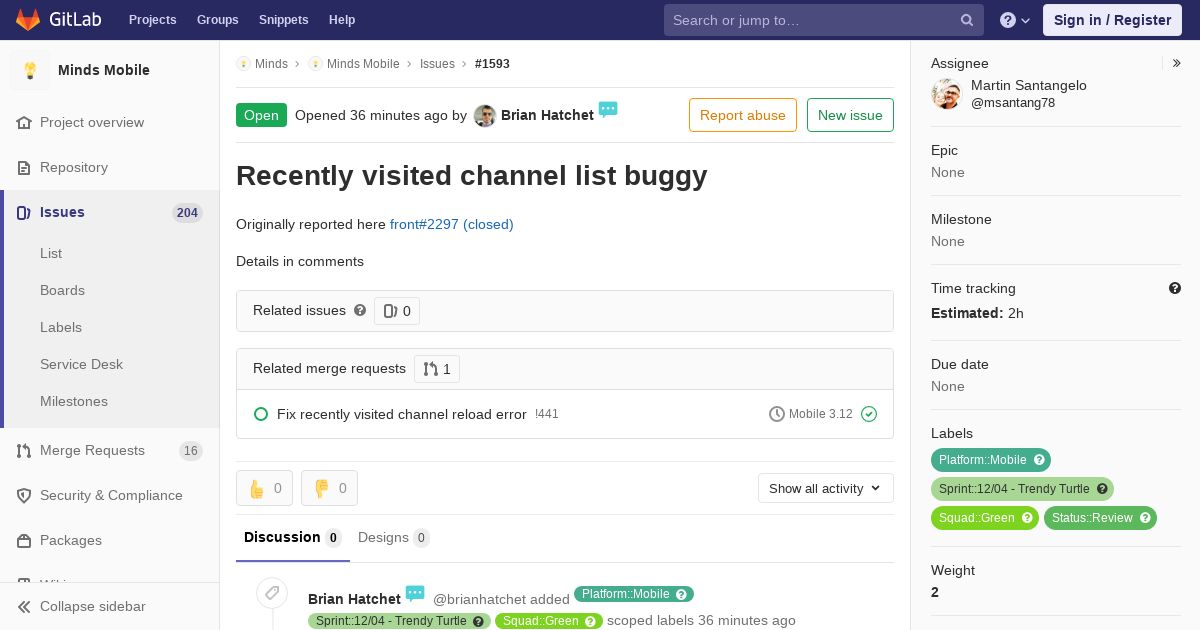Click the Related issues help icon

(x=360, y=311)
